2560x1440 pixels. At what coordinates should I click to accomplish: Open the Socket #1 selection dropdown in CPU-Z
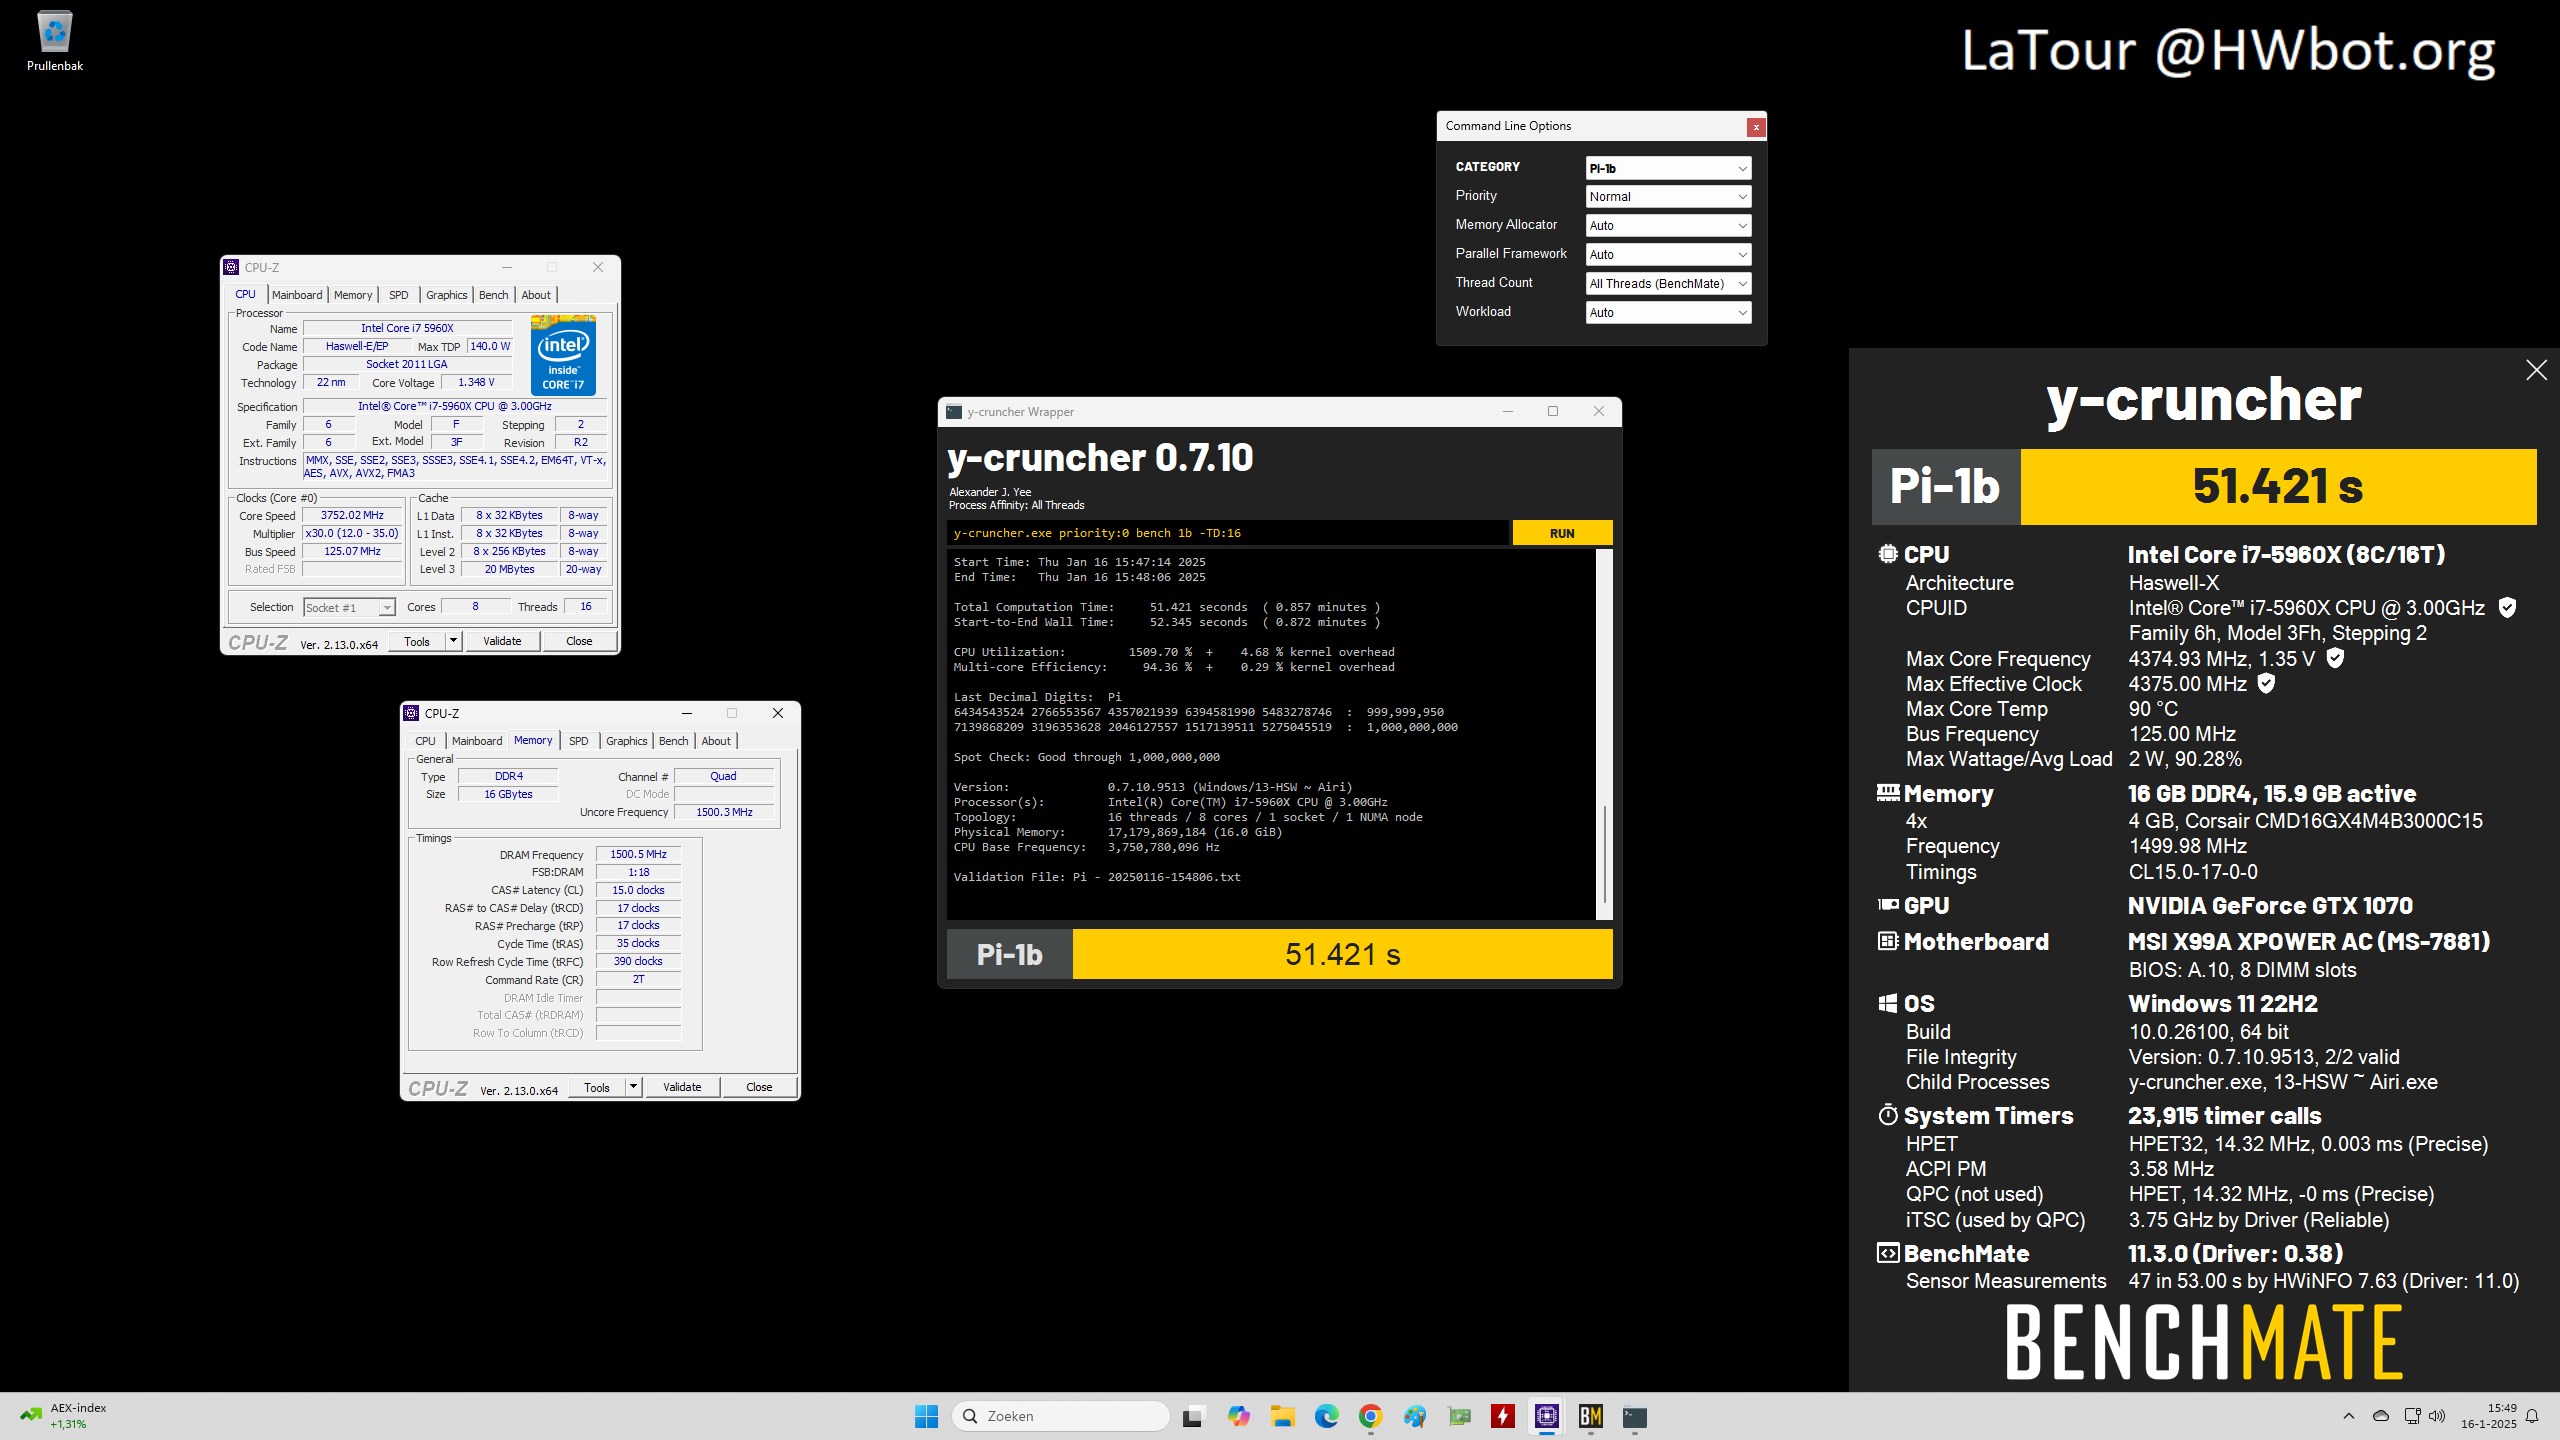coord(349,608)
